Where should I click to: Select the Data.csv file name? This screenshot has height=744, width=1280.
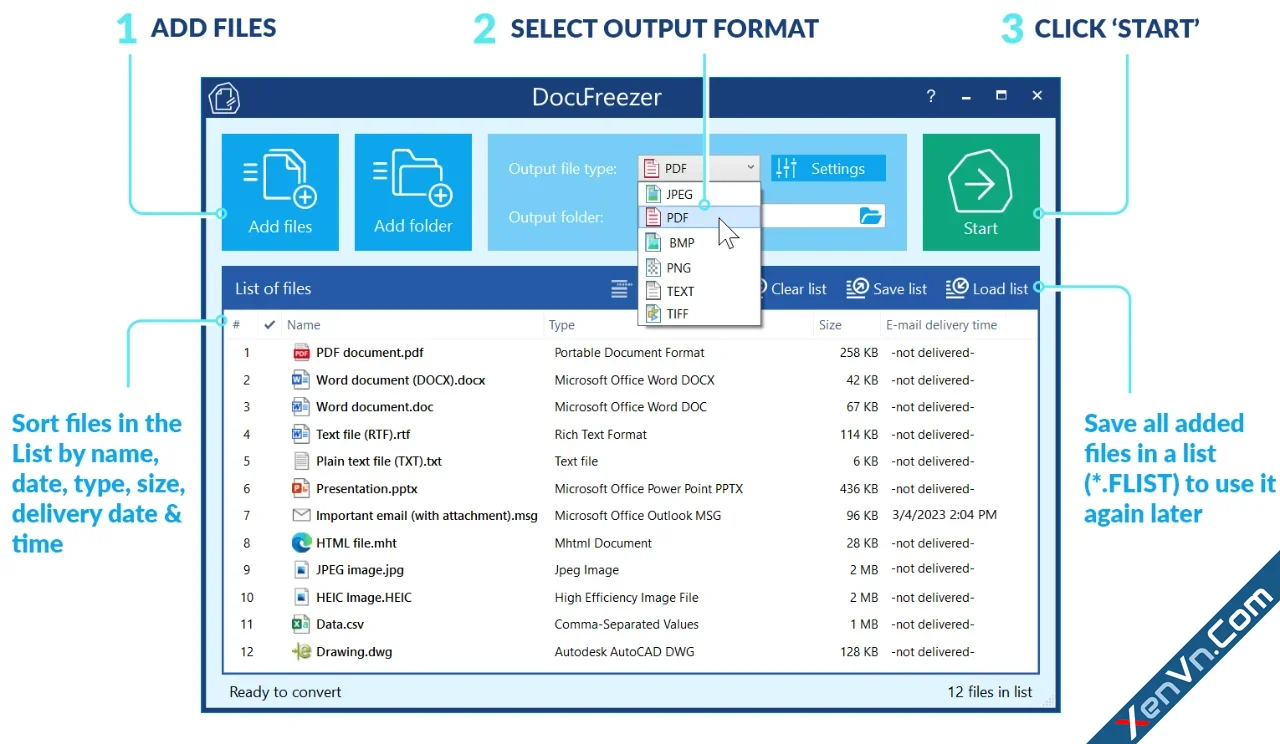click(340, 624)
